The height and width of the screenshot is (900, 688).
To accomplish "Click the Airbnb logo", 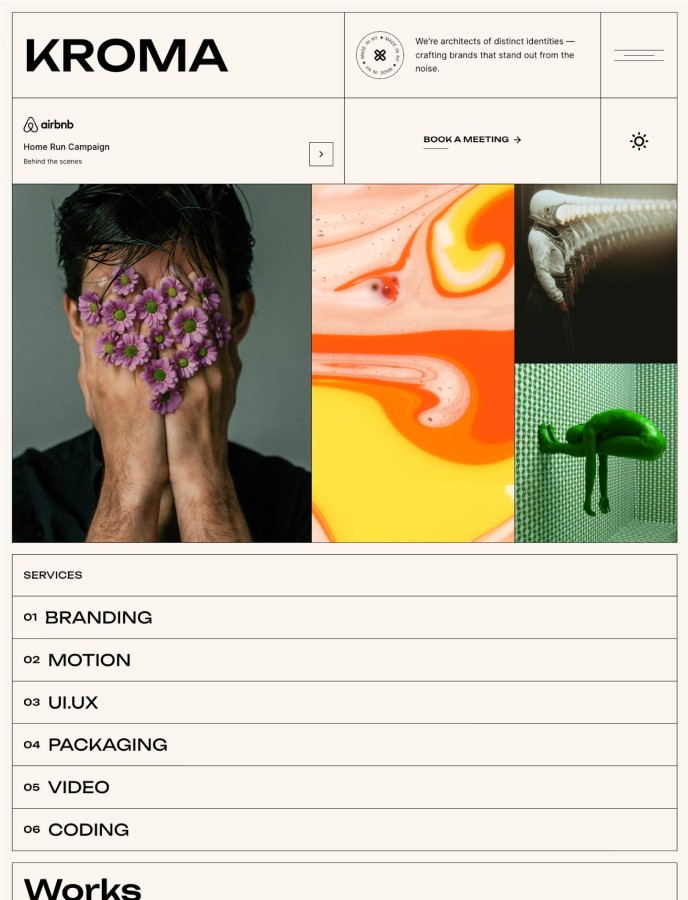I will (x=48, y=125).
